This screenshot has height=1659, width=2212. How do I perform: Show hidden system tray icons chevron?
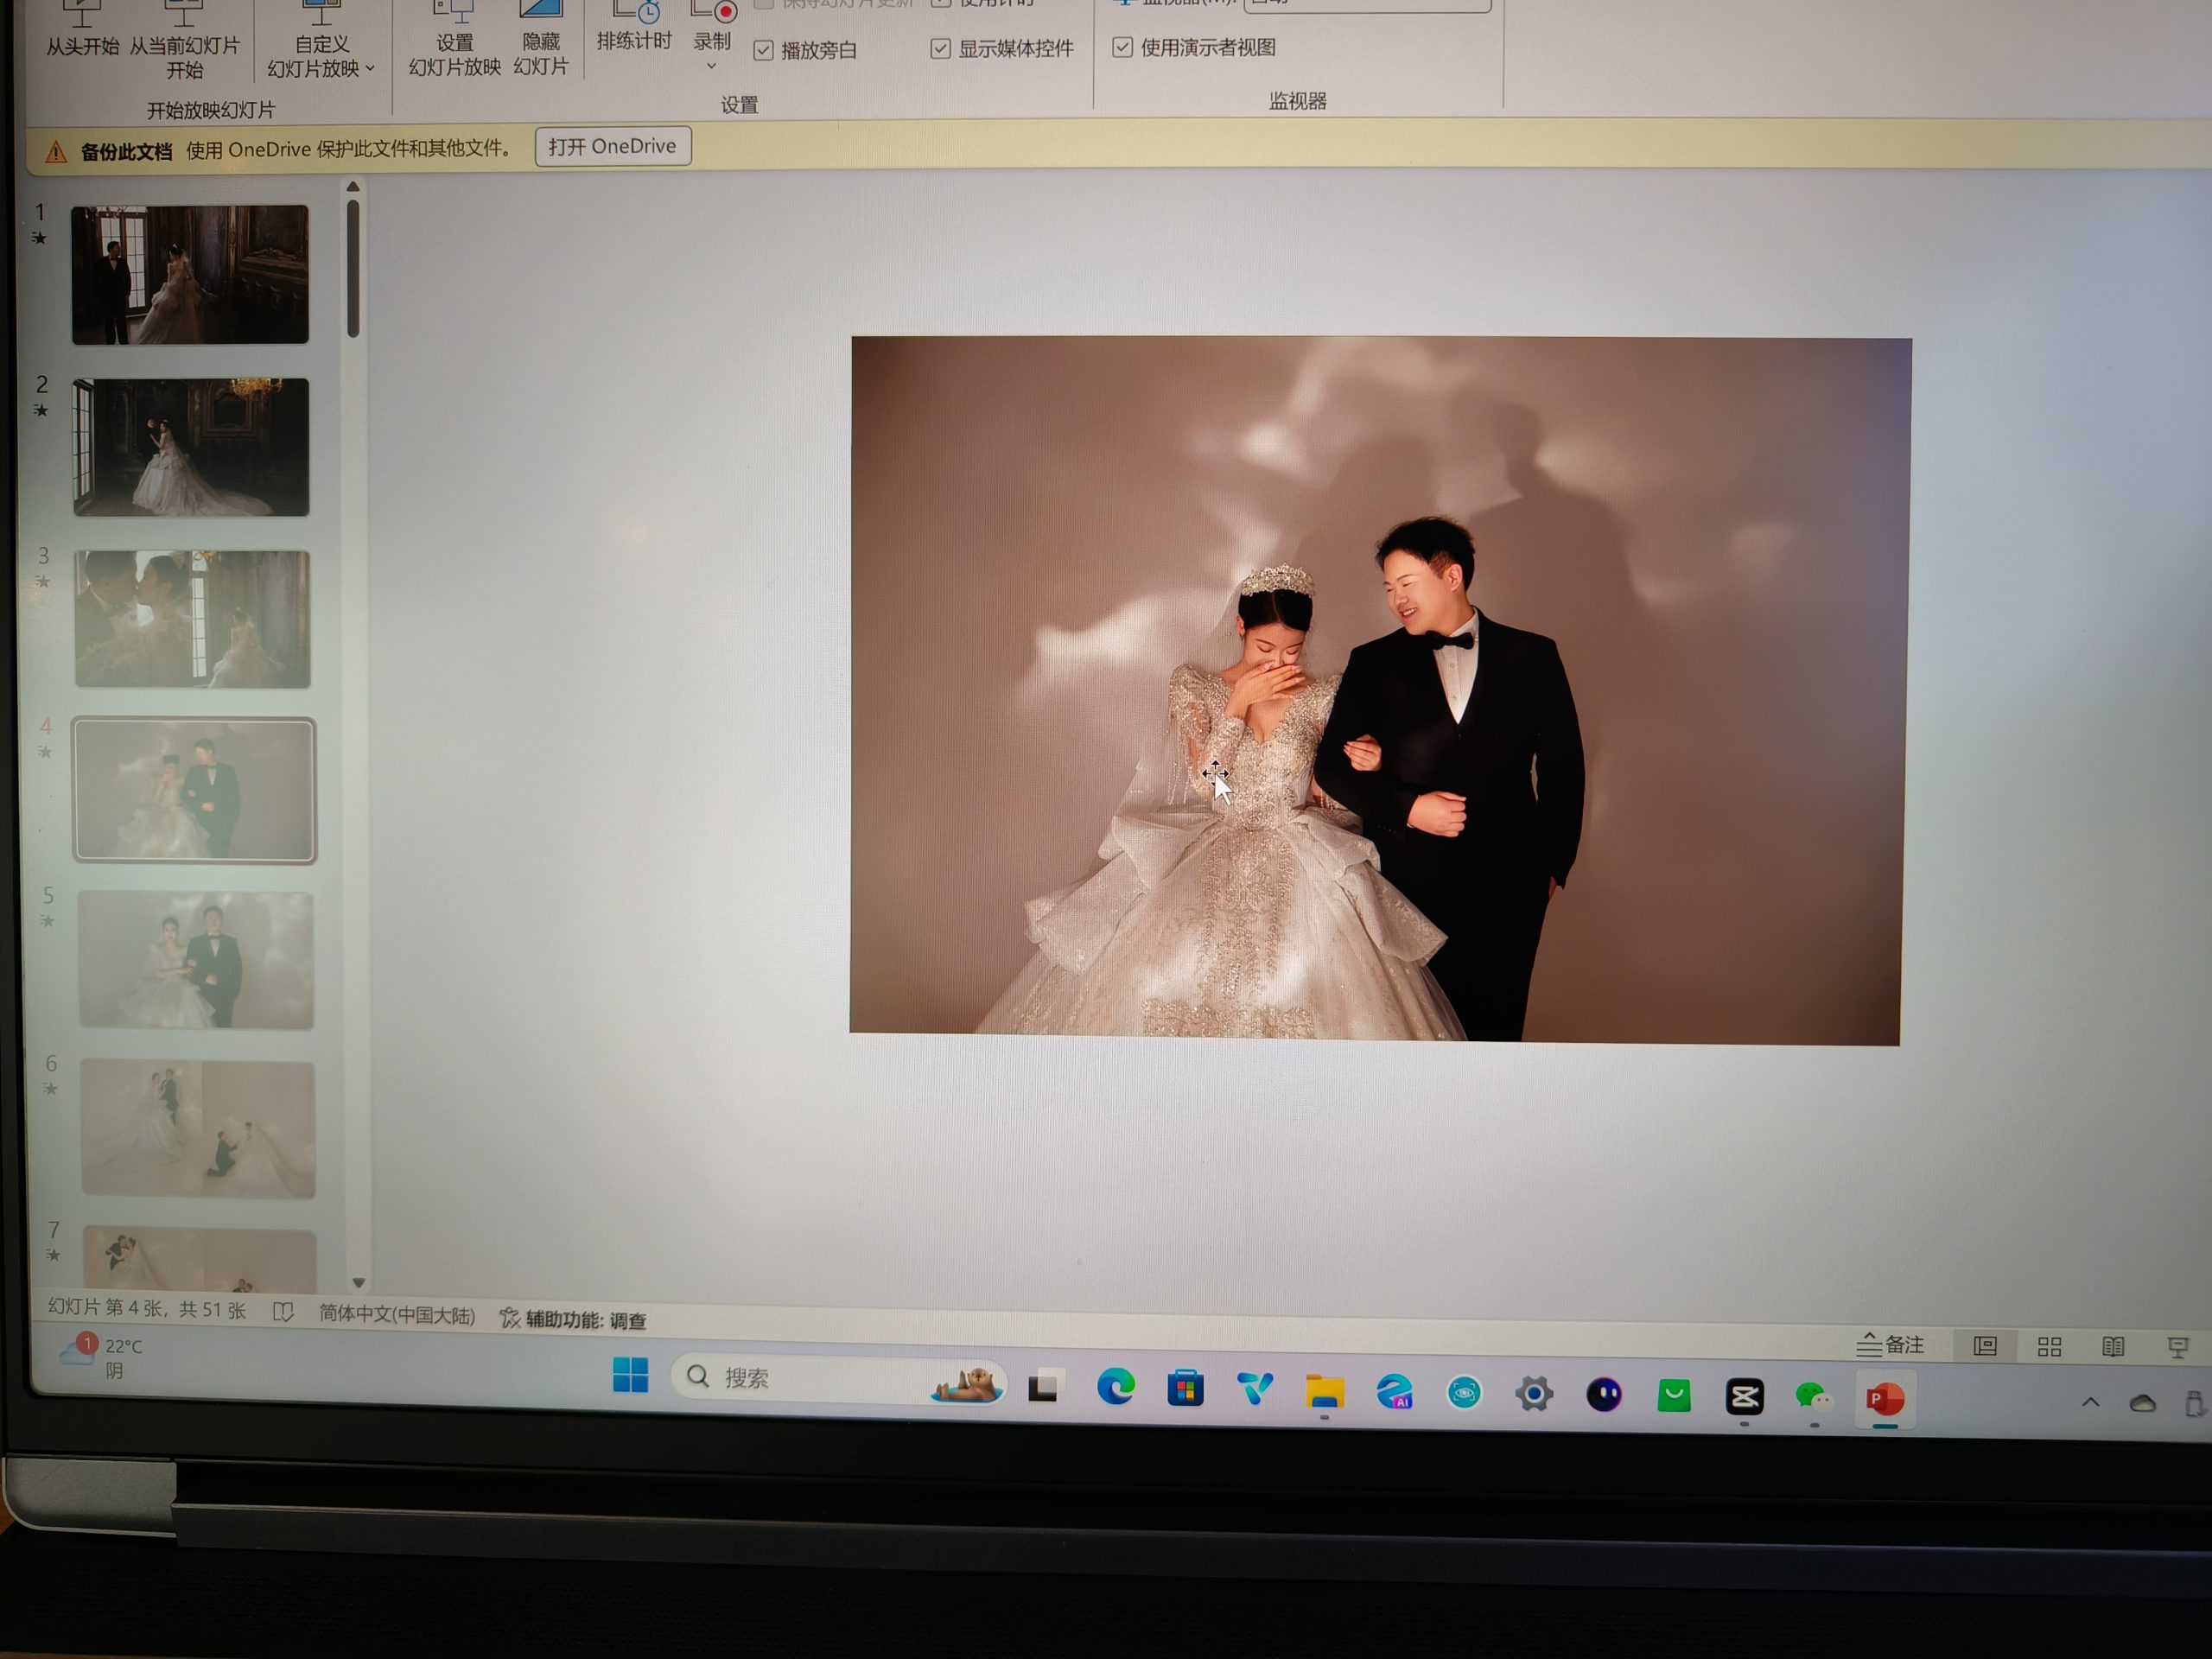tap(2090, 1402)
